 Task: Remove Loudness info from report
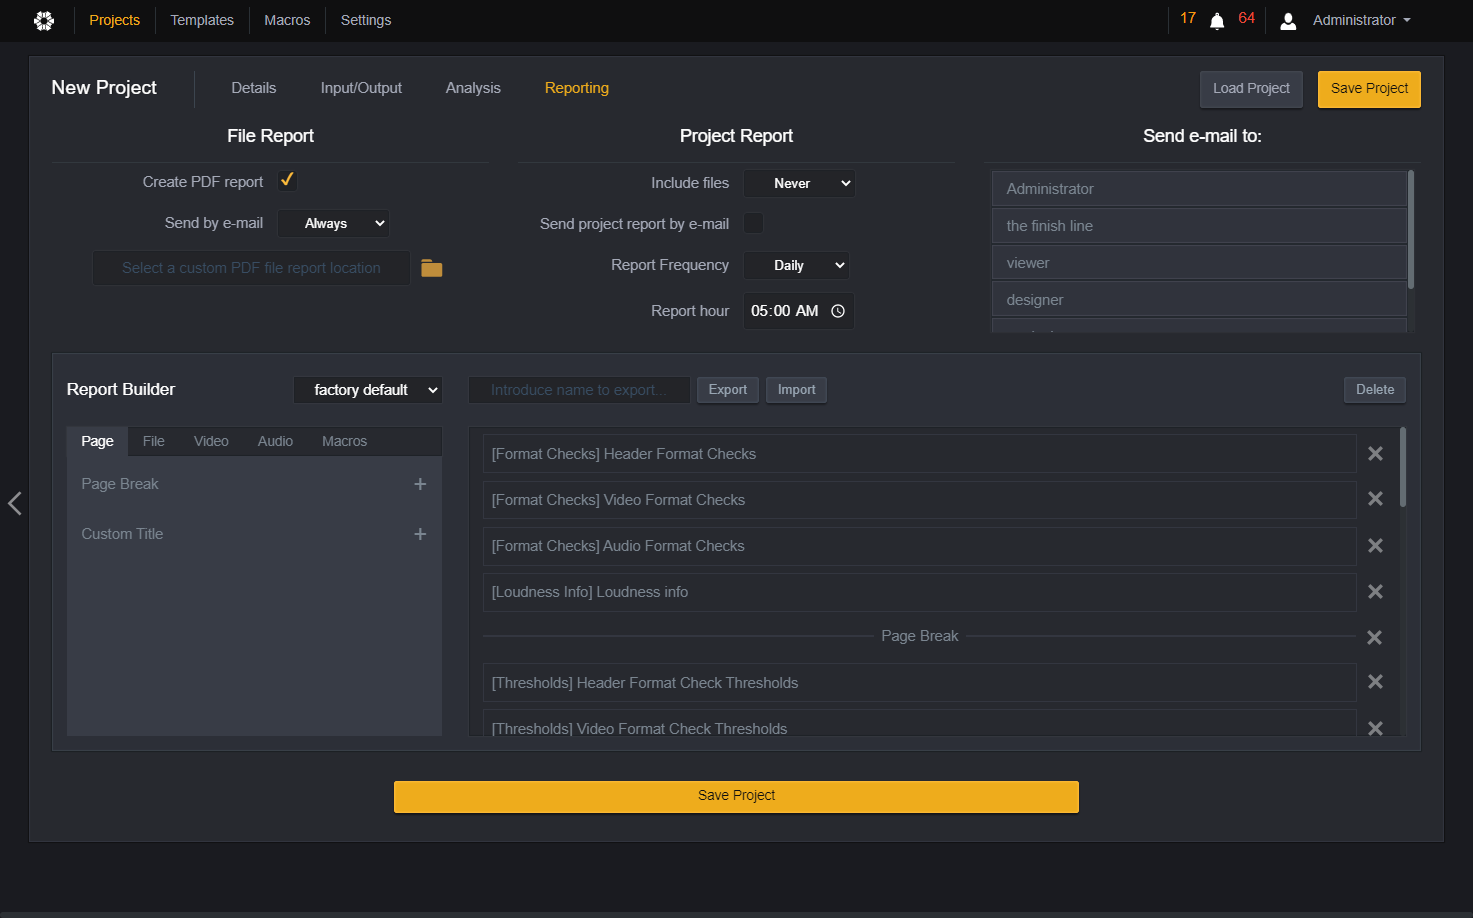point(1375,592)
